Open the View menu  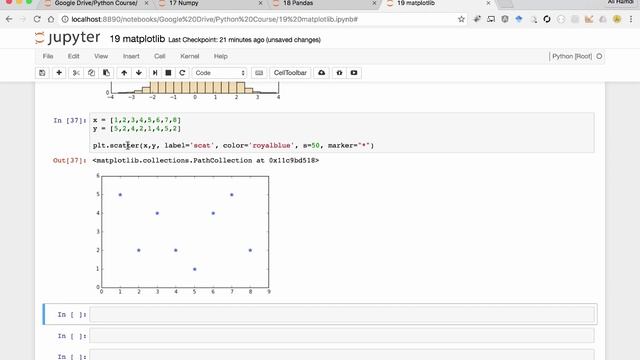click(x=101, y=56)
